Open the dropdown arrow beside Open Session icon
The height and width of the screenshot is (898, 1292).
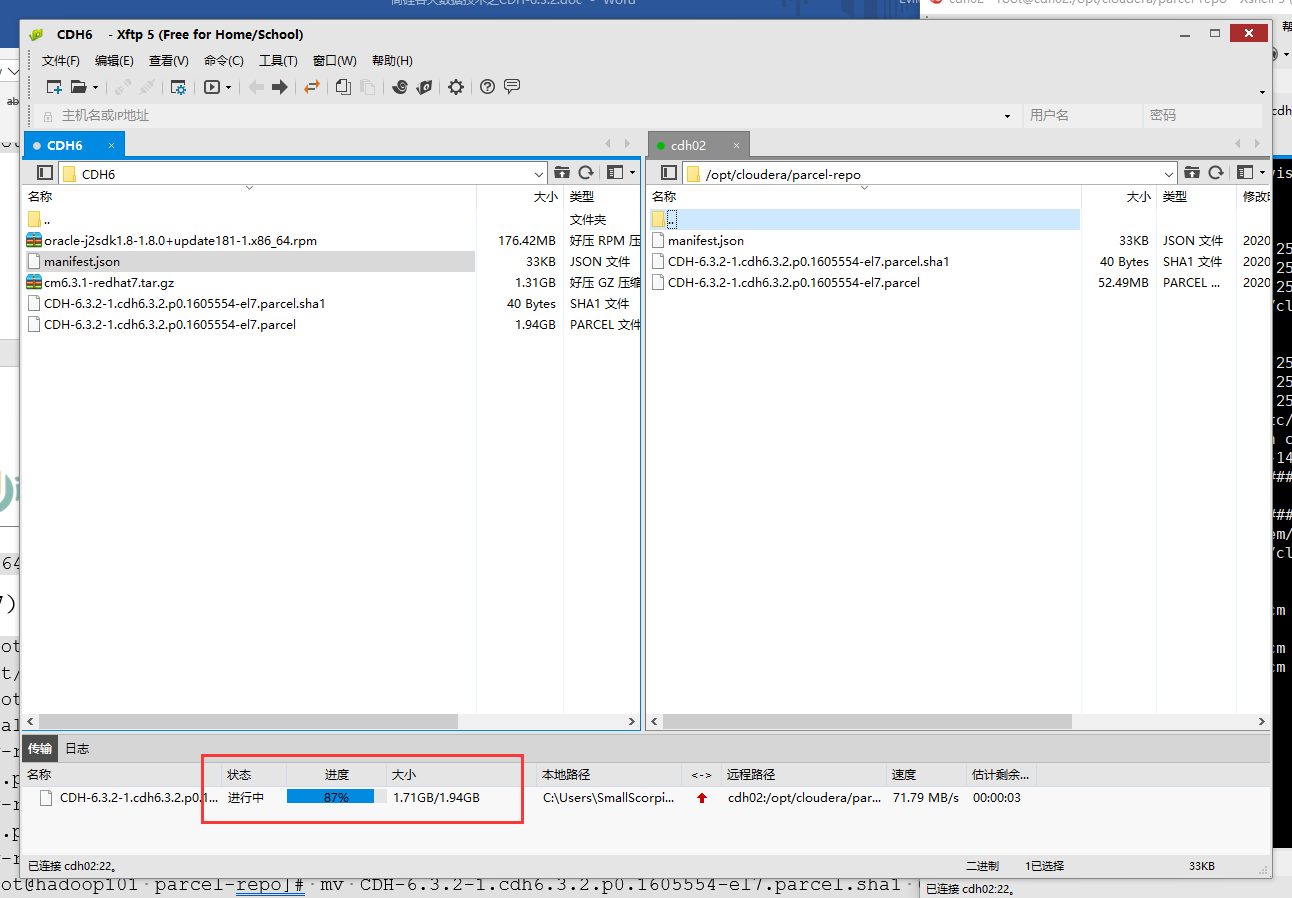[95, 88]
